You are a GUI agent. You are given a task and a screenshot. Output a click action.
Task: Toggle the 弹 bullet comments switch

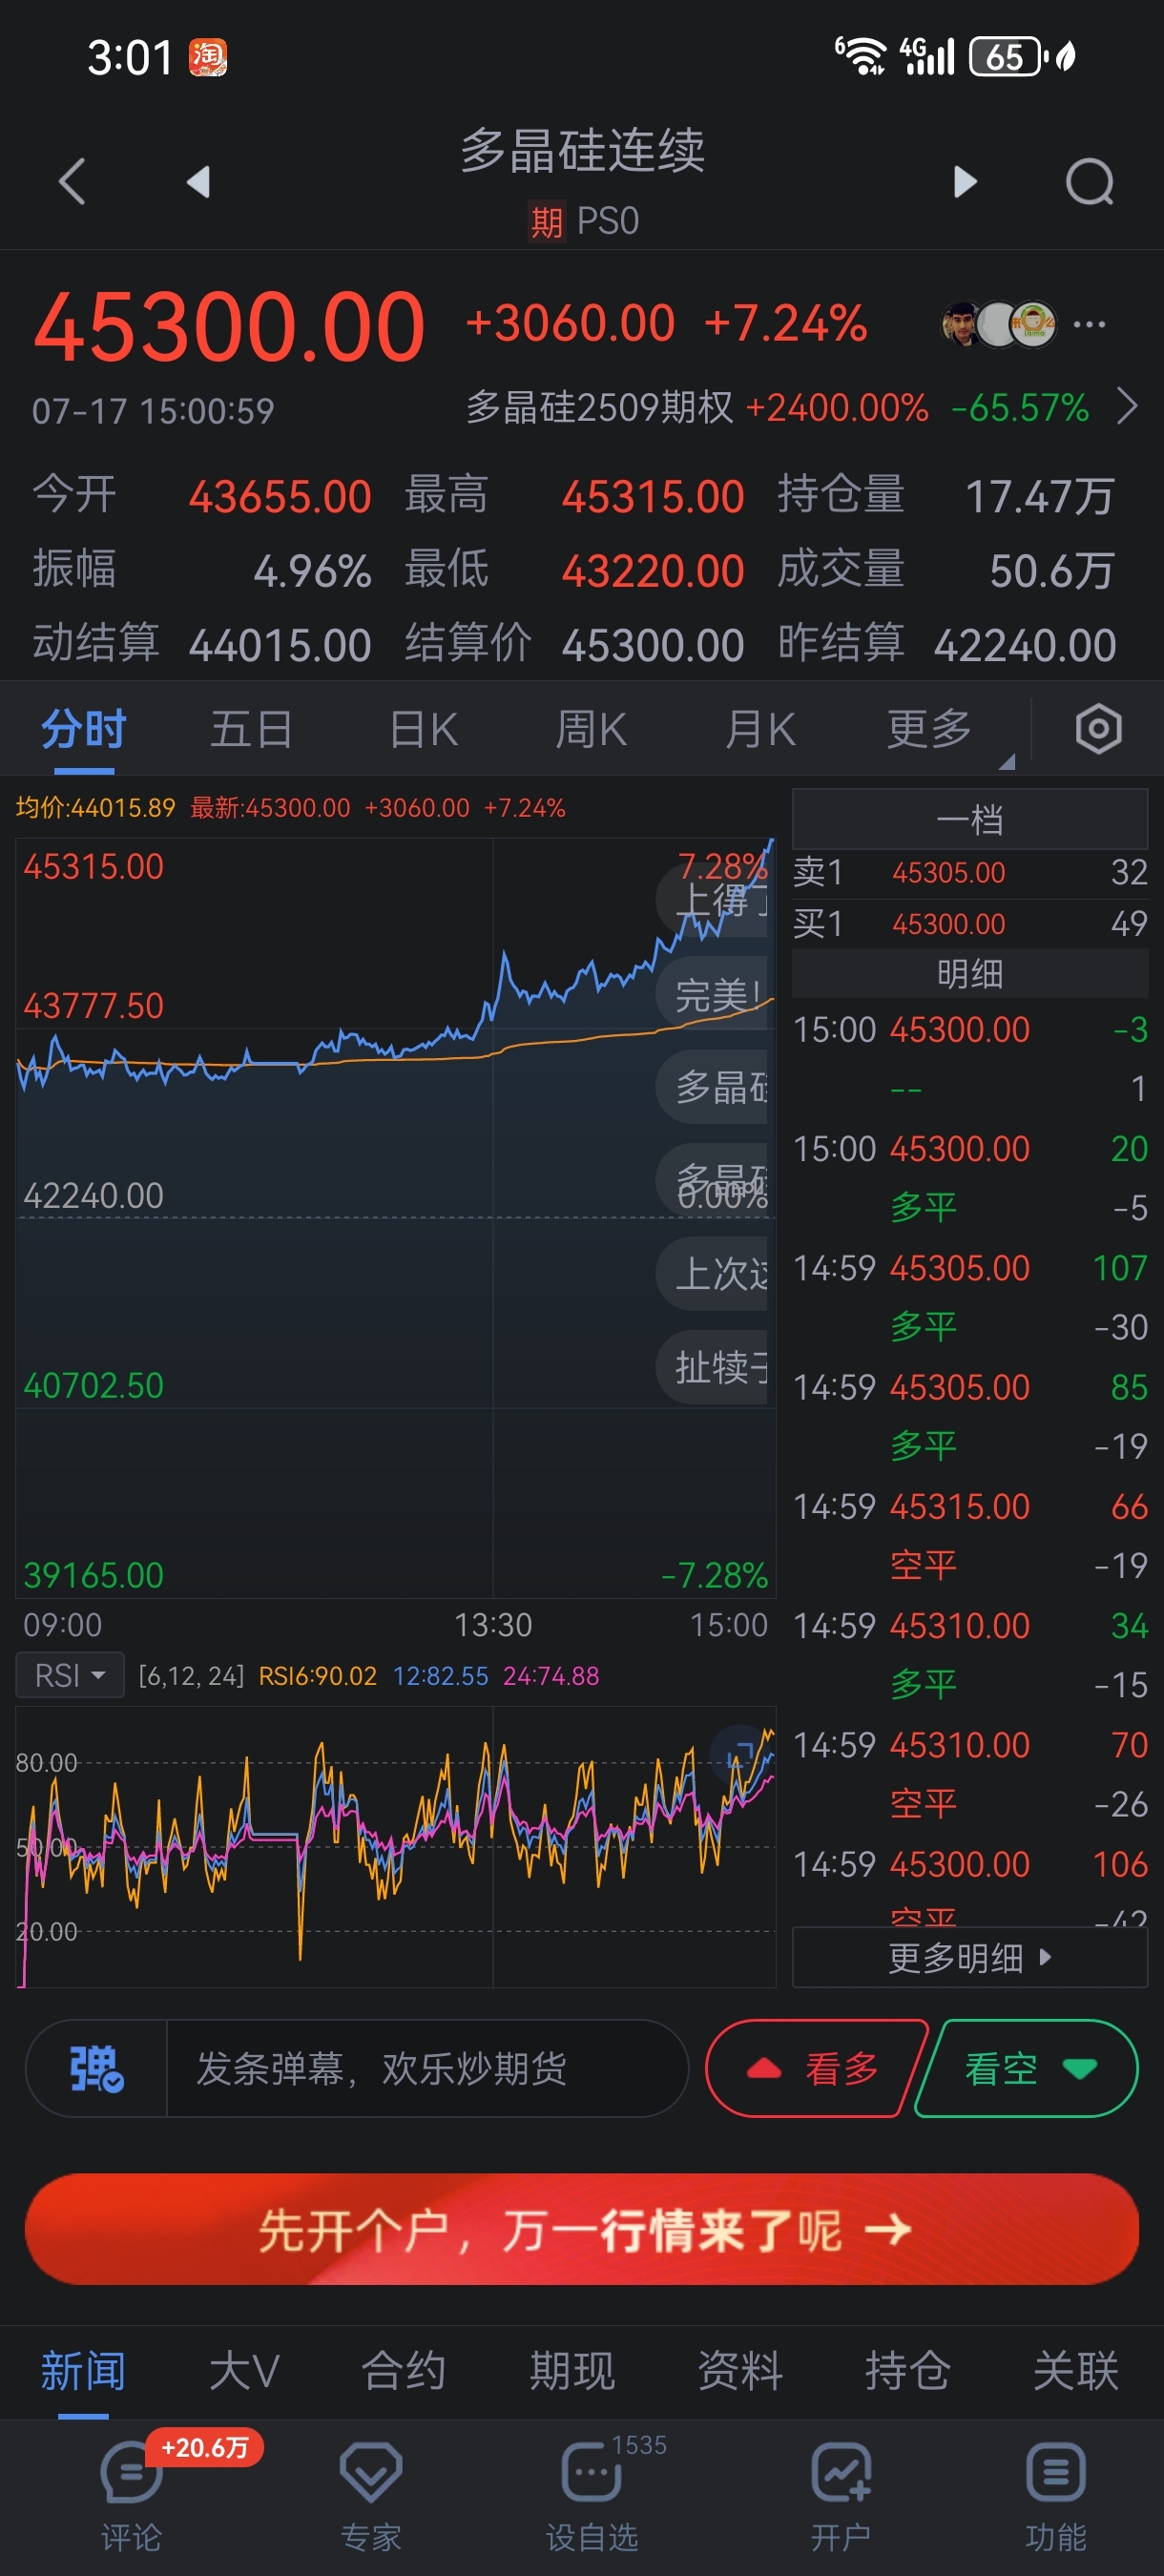(x=96, y=2068)
